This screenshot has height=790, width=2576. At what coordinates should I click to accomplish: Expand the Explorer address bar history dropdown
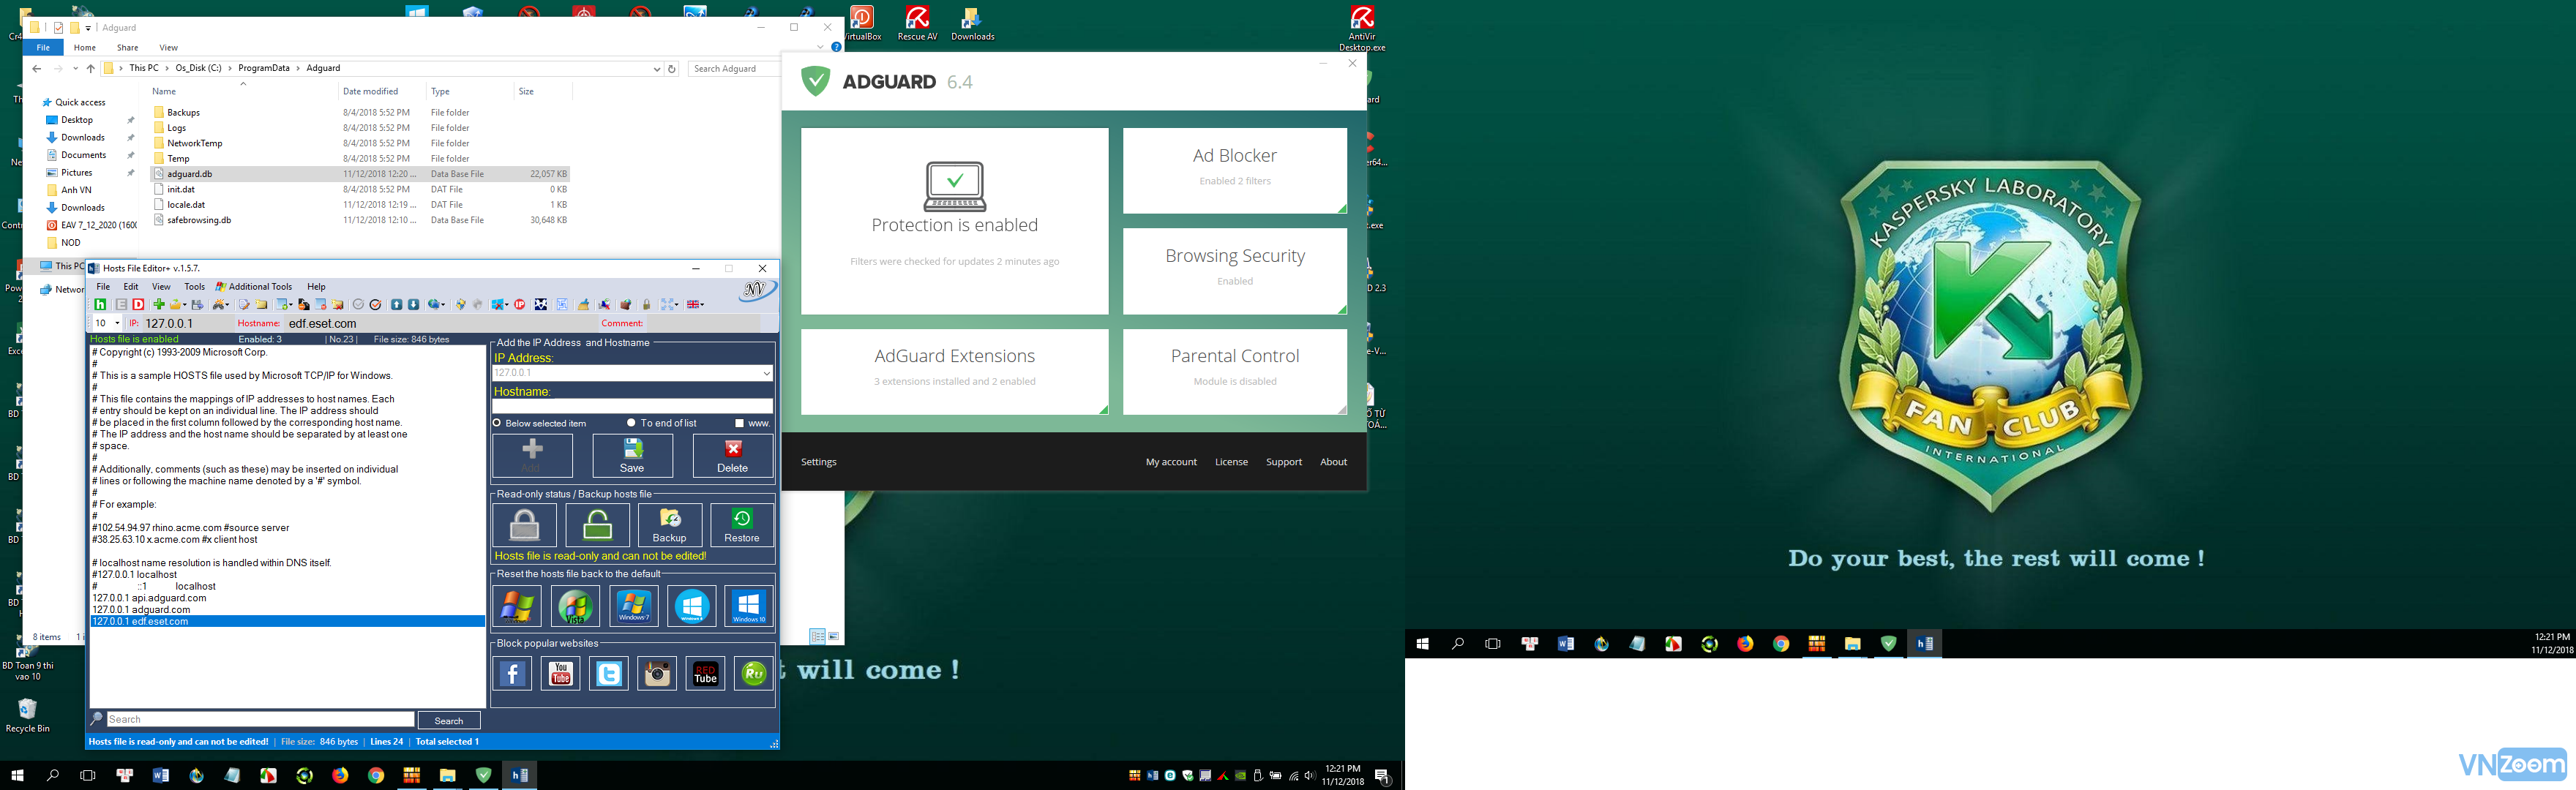[657, 69]
